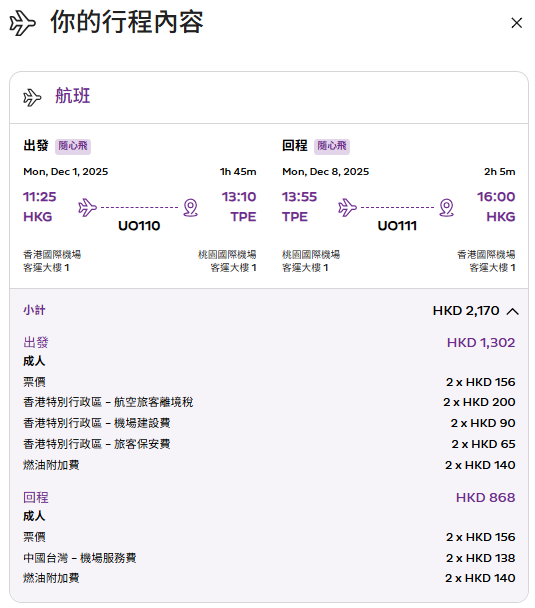Click departure time 11:25
Image resolution: width=535 pixels, height=608 pixels.
(40, 197)
